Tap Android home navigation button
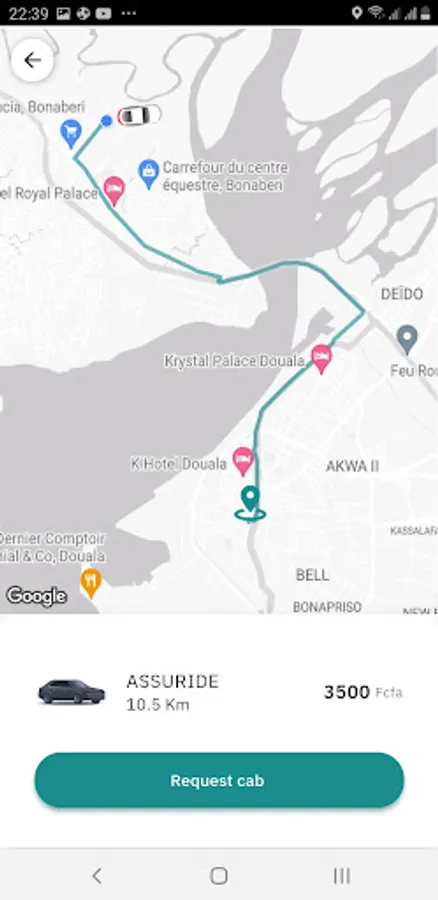 click(x=219, y=875)
